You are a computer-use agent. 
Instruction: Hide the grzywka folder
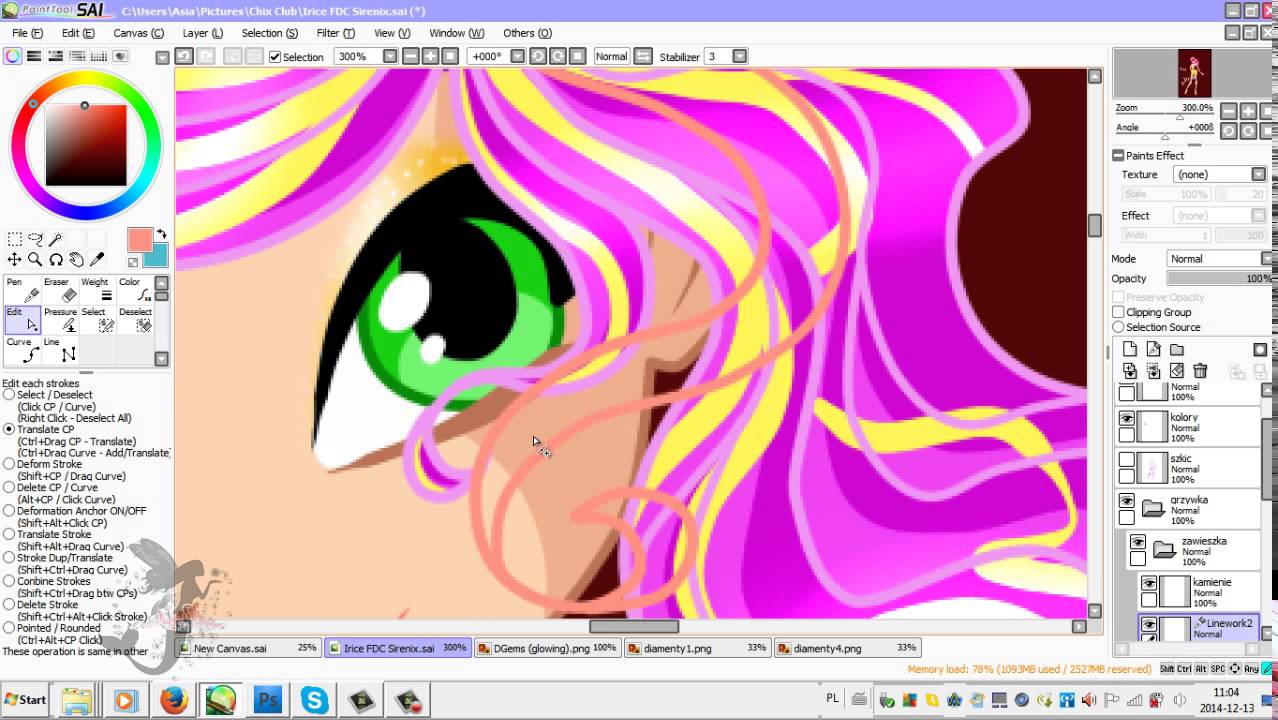click(x=1127, y=501)
